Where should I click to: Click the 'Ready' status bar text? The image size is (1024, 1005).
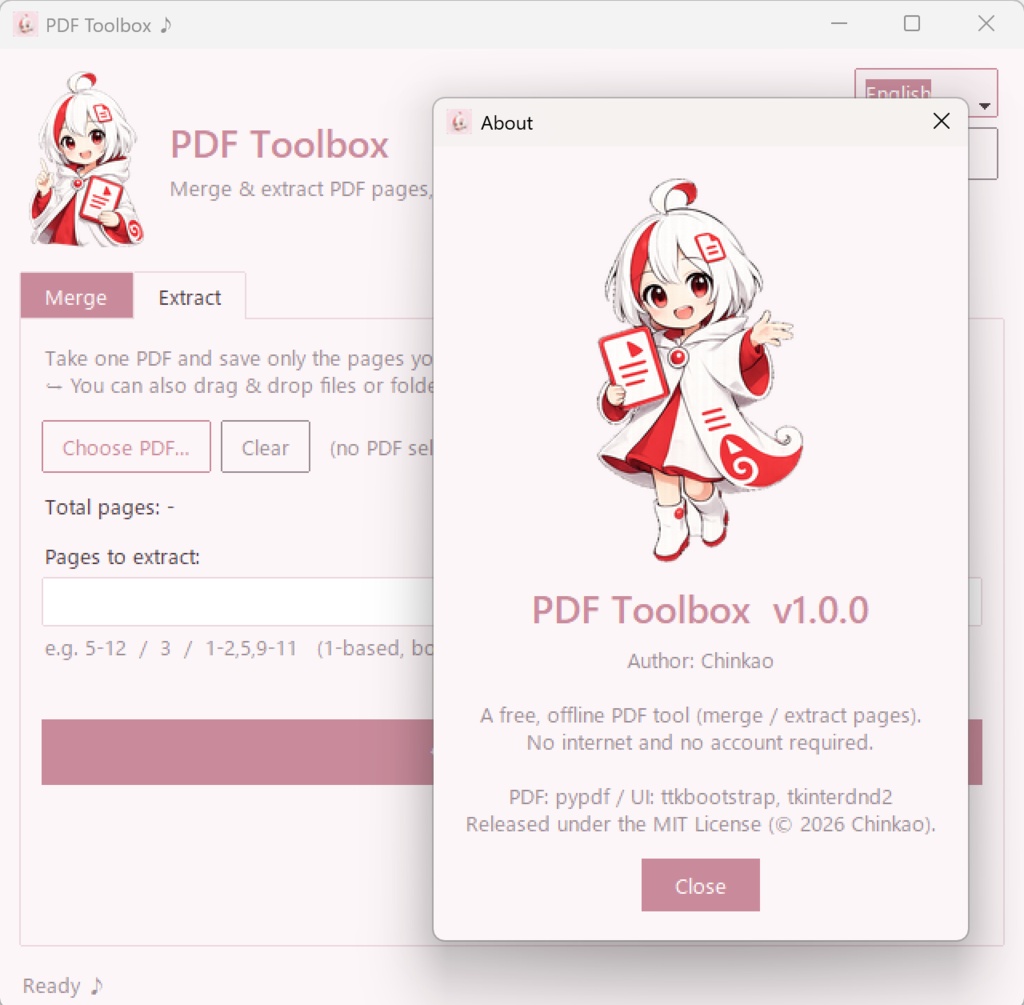click(x=63, y=985)
